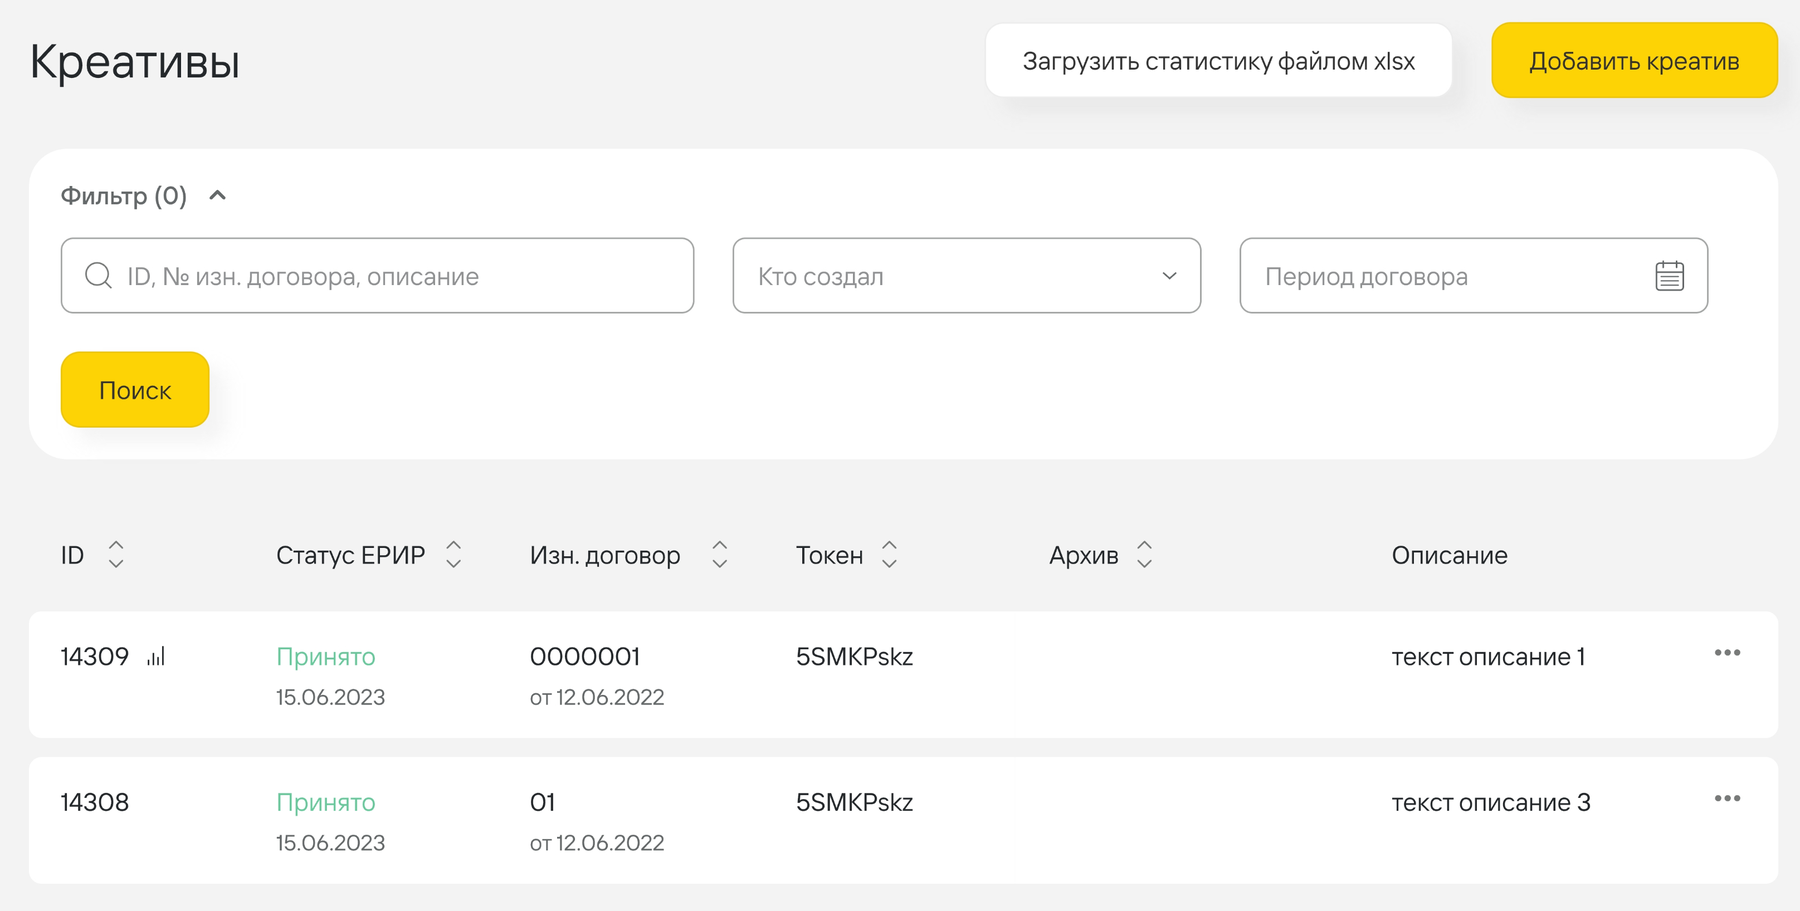Screen dimensions: 1800x911
Task: Sort by Статус ЕРИР column arrows
Action: 453,555
